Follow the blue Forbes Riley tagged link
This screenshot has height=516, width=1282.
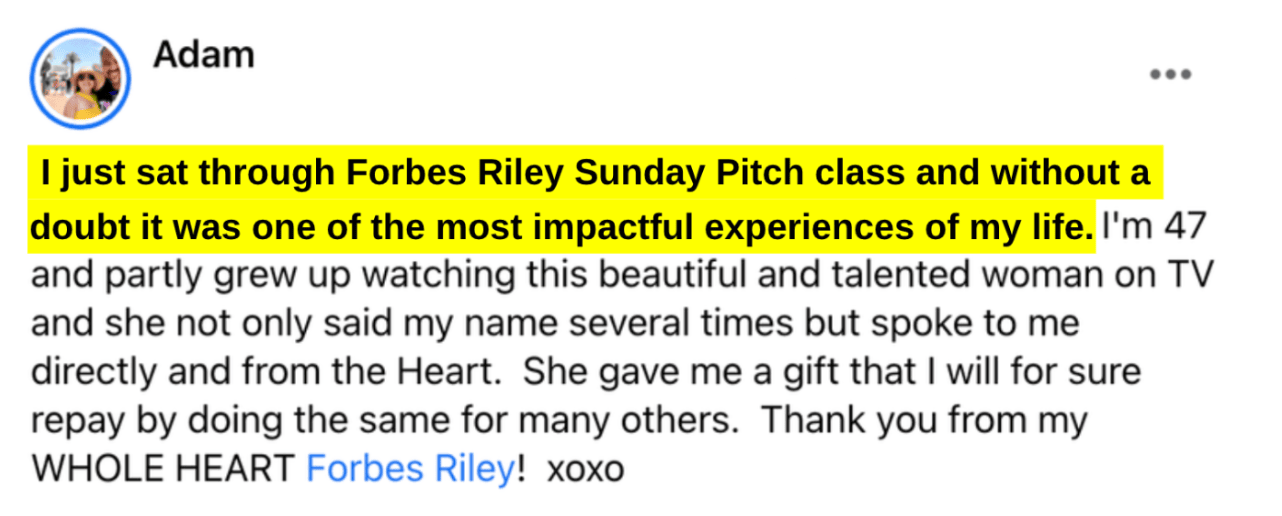pos(409,469)
